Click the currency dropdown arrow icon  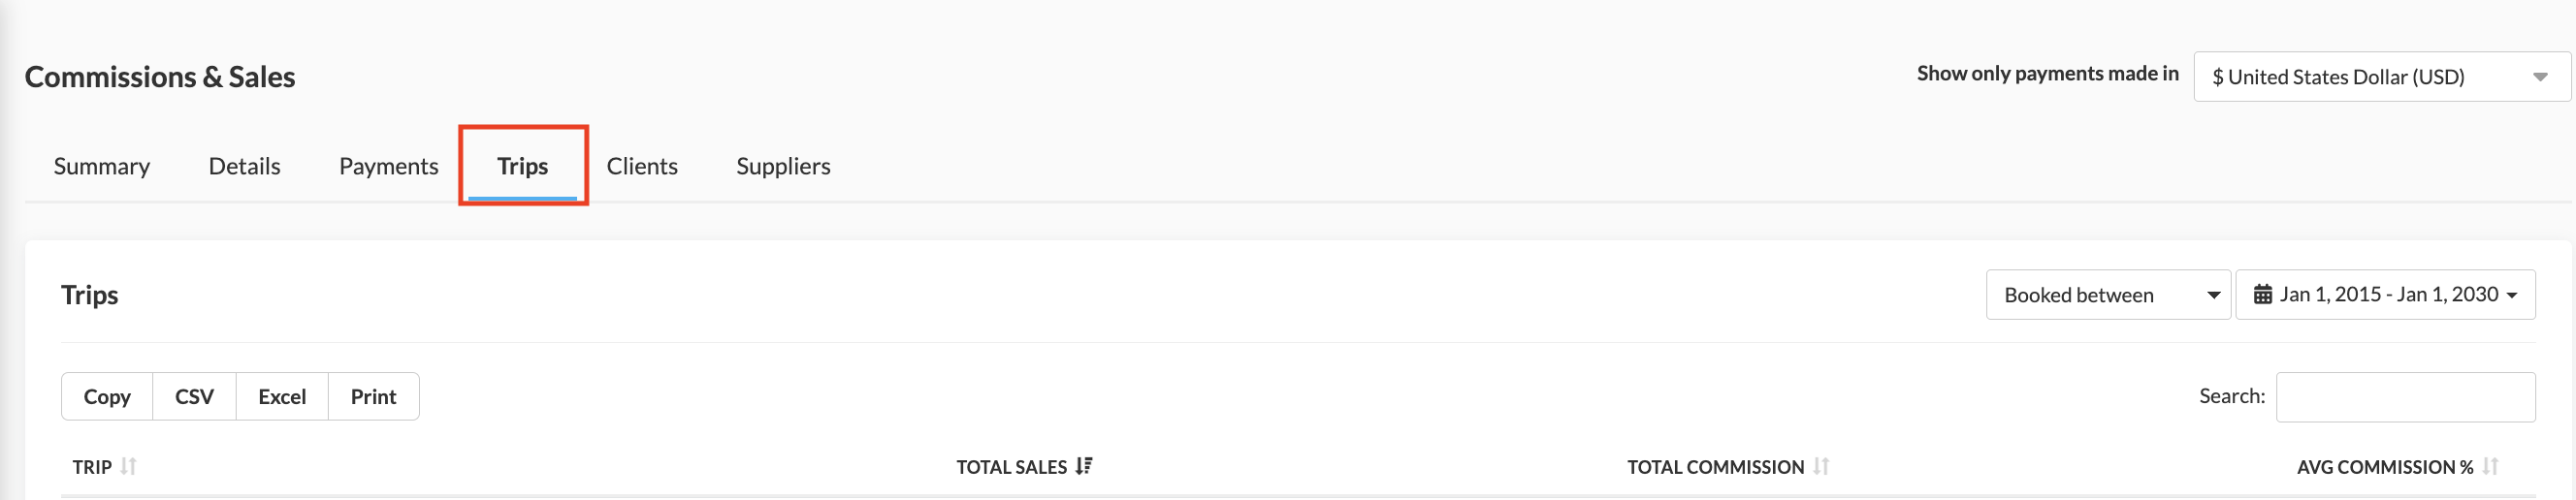[x=2540, y=77]
